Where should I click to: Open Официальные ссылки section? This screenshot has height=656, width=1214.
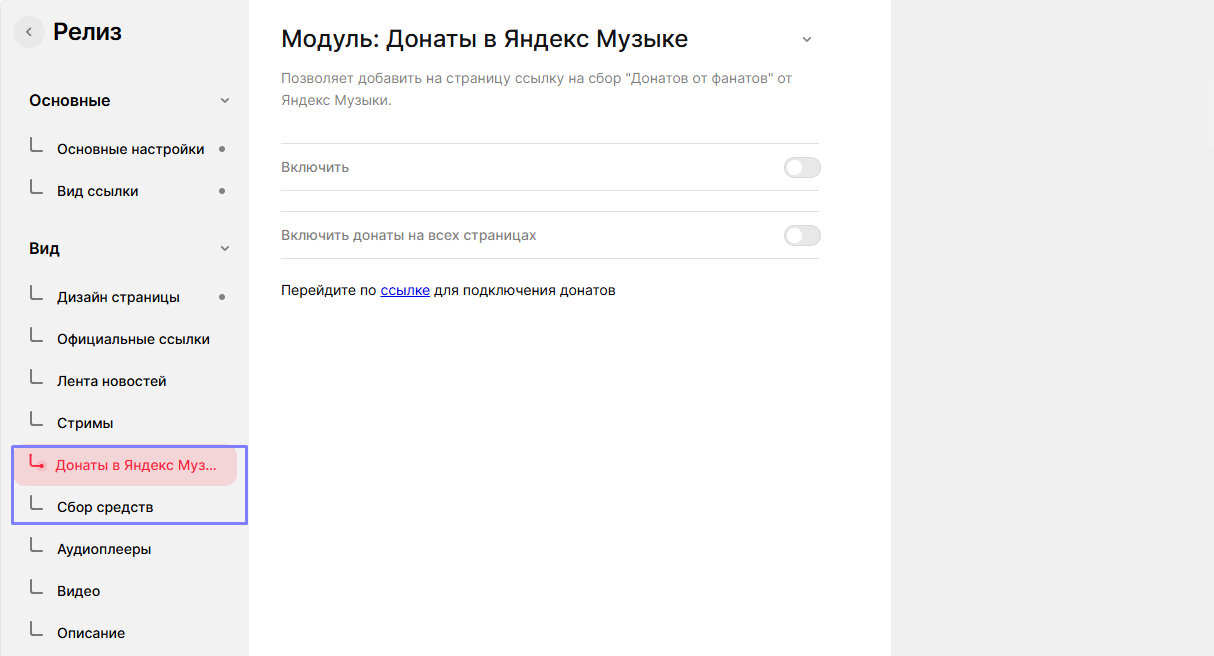click(x=133, y=340)
